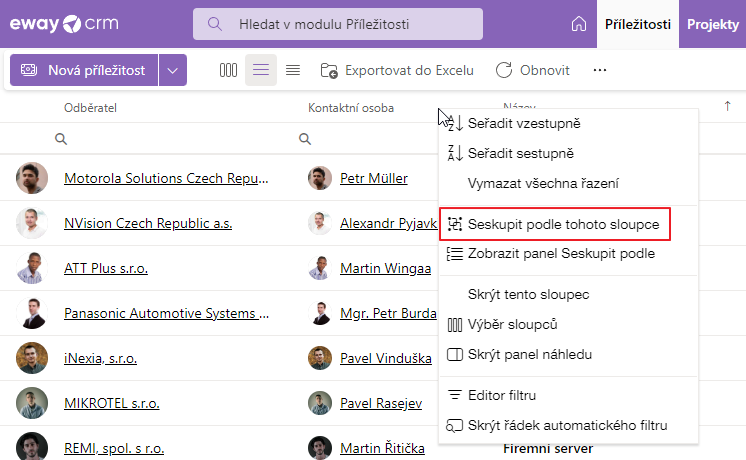
Task: Open Martin Řitička contact link
Action: (383, 448)
